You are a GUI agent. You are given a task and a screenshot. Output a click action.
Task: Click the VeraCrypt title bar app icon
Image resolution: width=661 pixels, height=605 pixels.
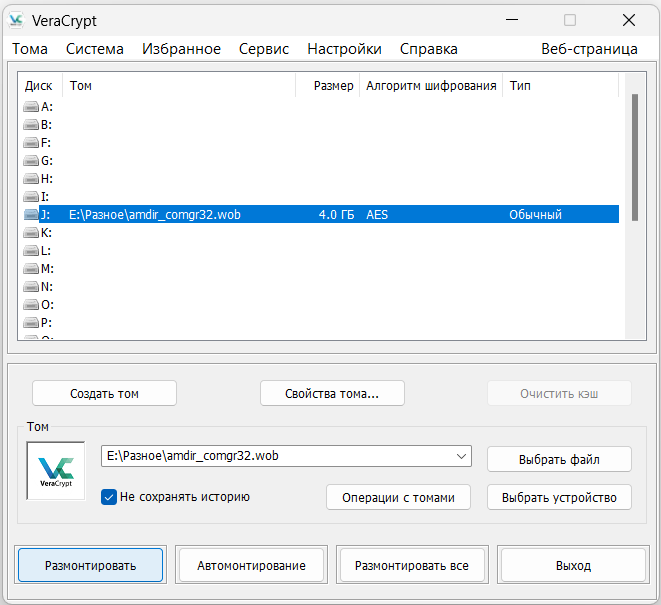pyautogui.click(x=16, y=20)
